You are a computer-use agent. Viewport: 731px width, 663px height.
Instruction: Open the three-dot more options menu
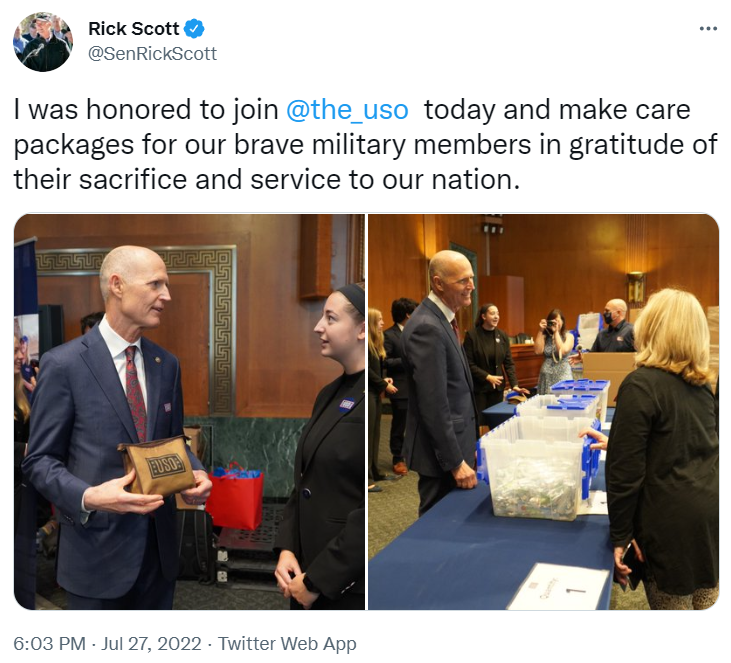[708, 29]
